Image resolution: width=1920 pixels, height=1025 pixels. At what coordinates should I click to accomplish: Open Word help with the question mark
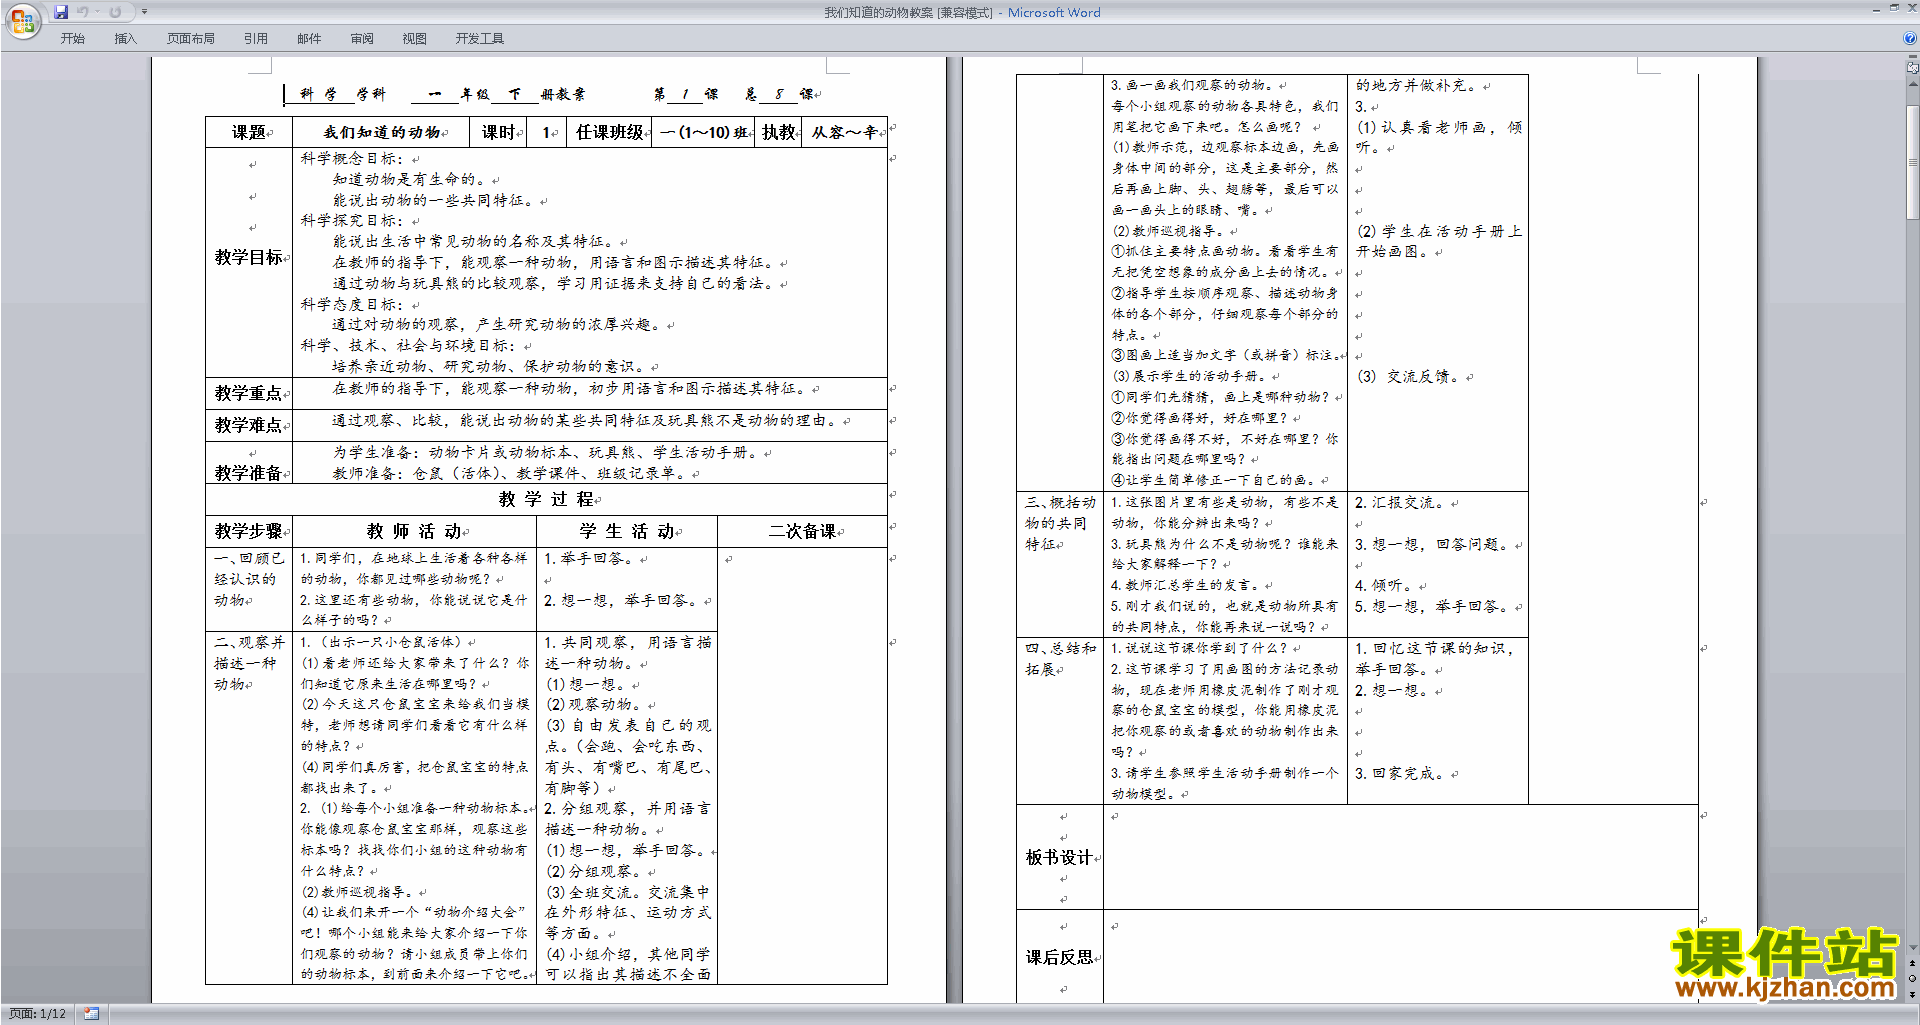(x=1910, y=38)
